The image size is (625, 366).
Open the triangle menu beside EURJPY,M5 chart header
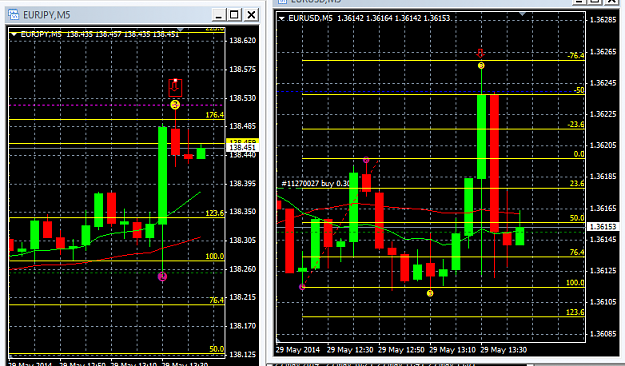click(x=14, y=35)
